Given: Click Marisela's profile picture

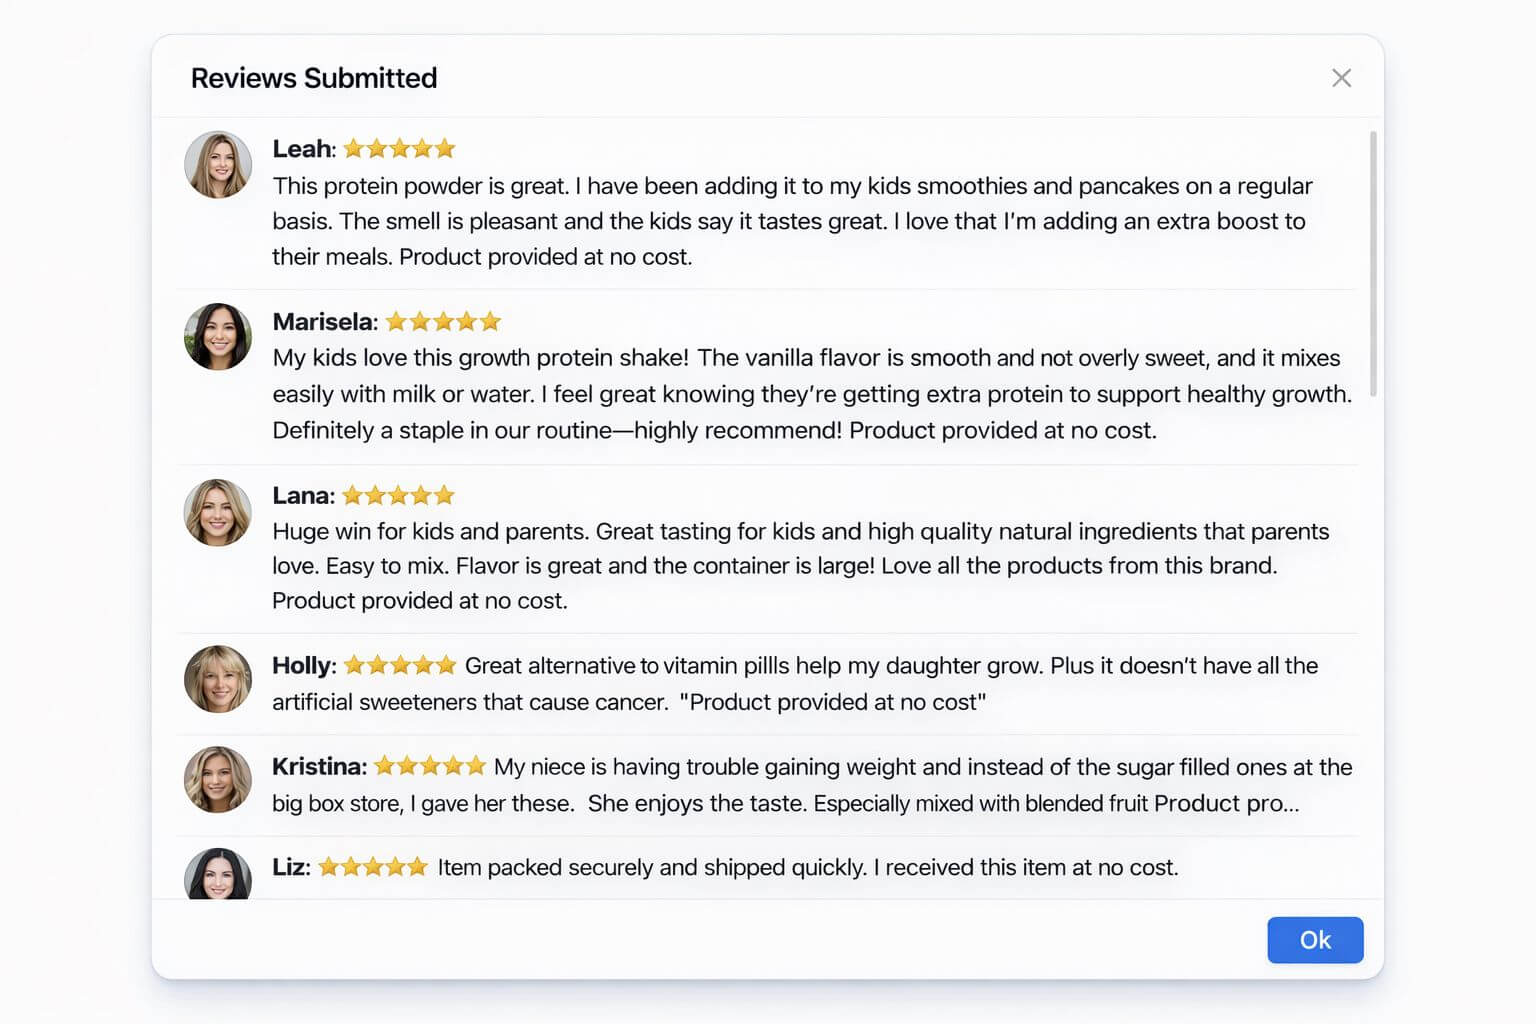Looking at the screenshot, I should [217, 337].
